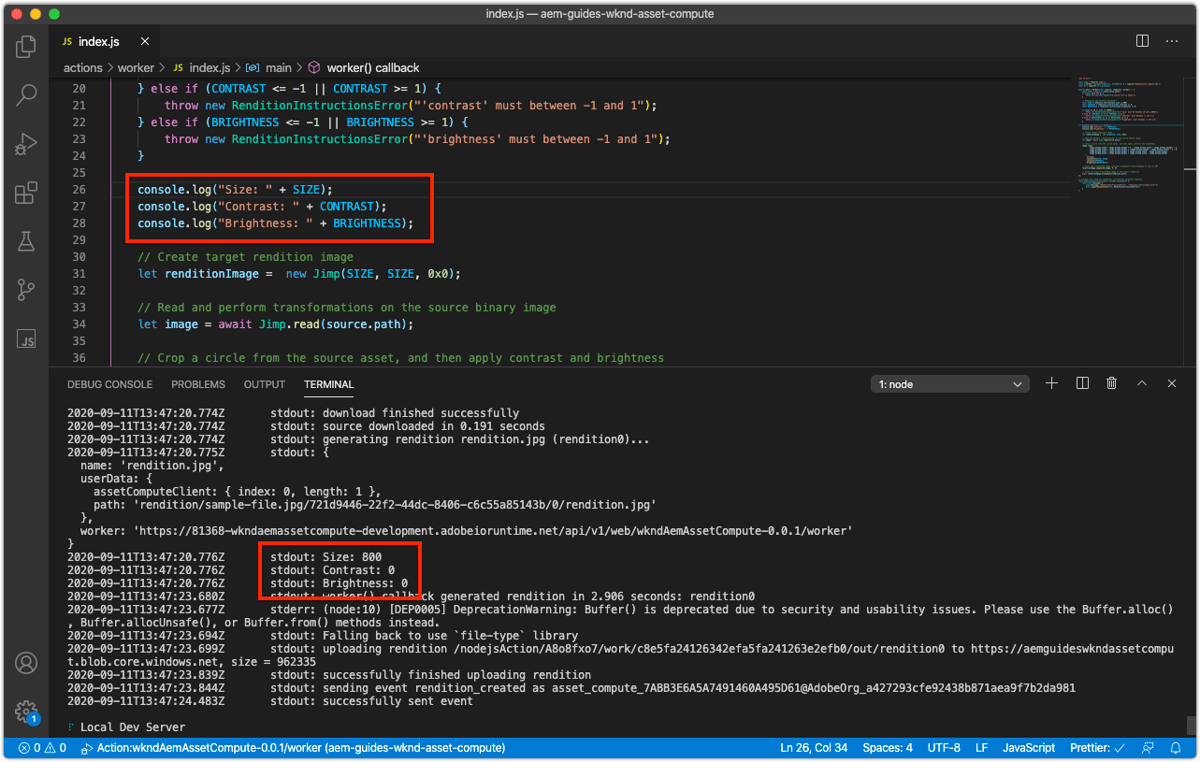The image size is (1200, 762).
Task: Switch to the Problems tab
Action: 198,384
